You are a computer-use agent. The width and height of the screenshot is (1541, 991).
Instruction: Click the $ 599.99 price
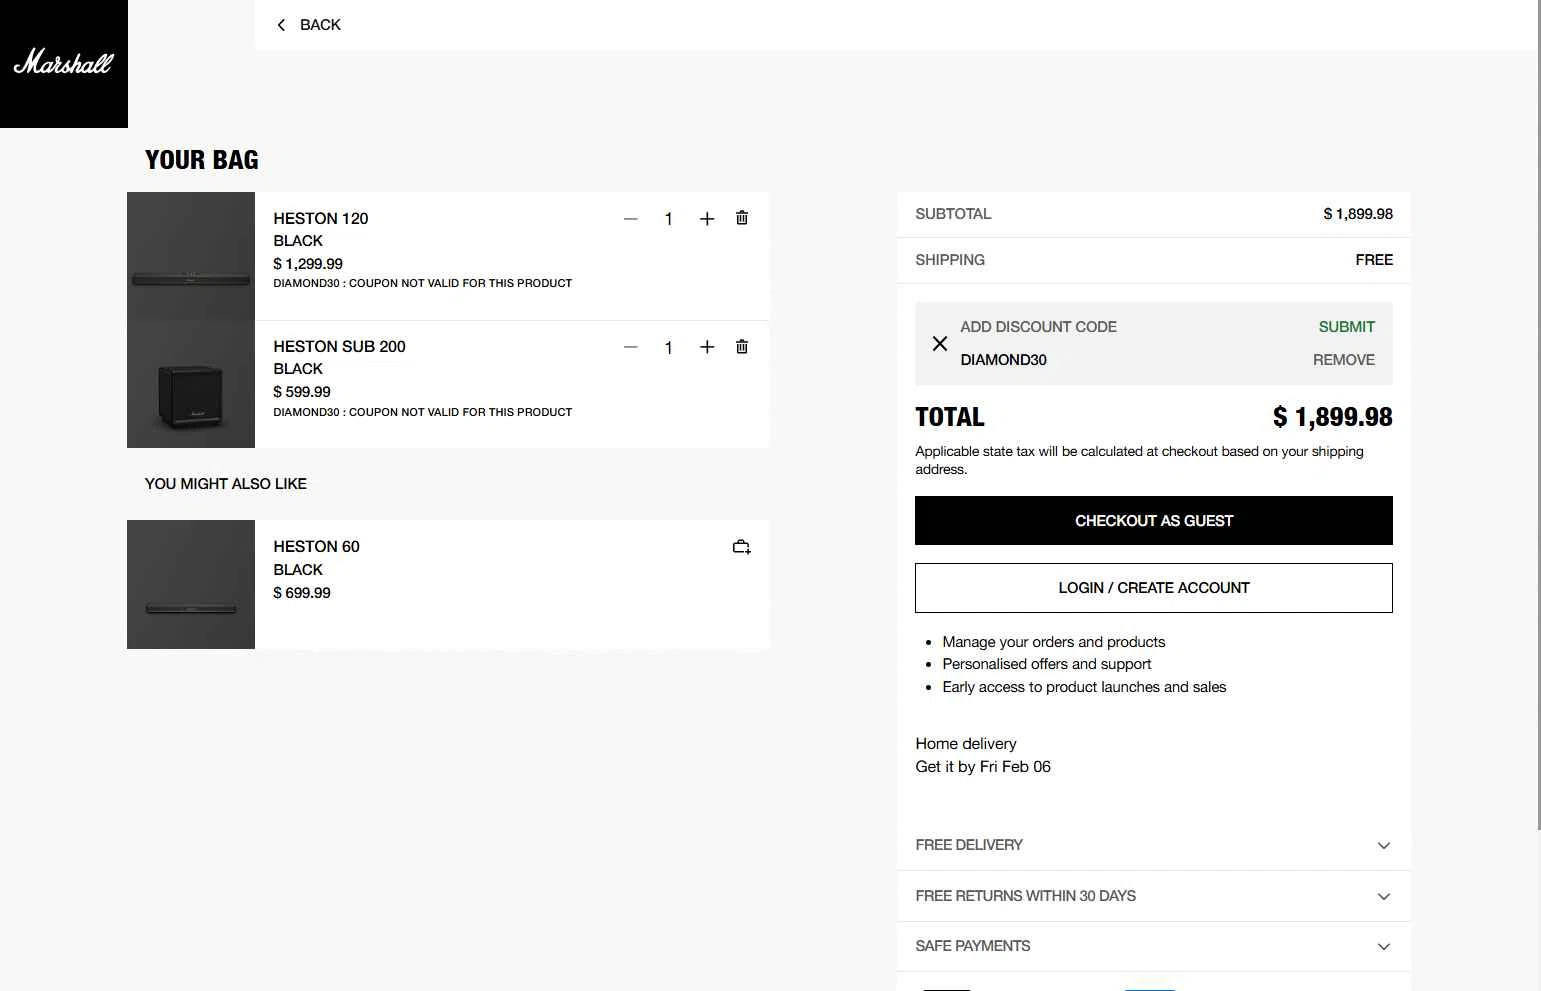click(302, 392)
